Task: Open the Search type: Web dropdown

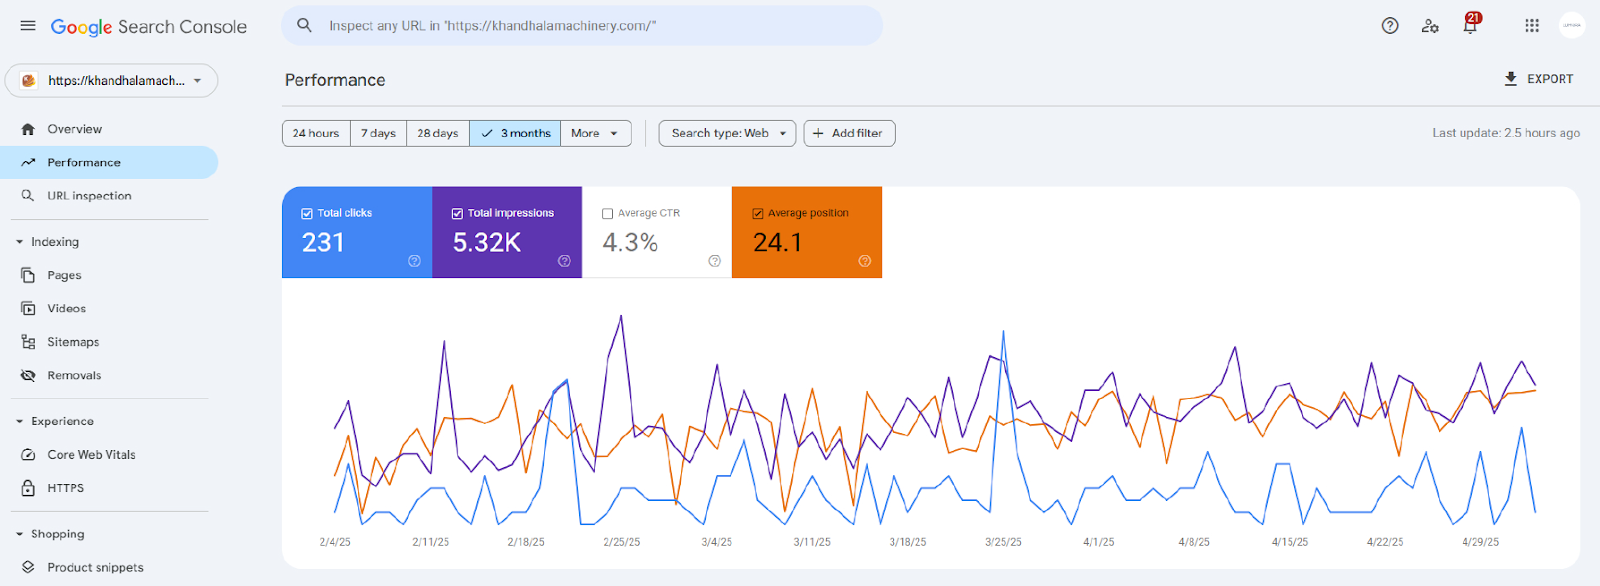Action: tap(728, 133)
